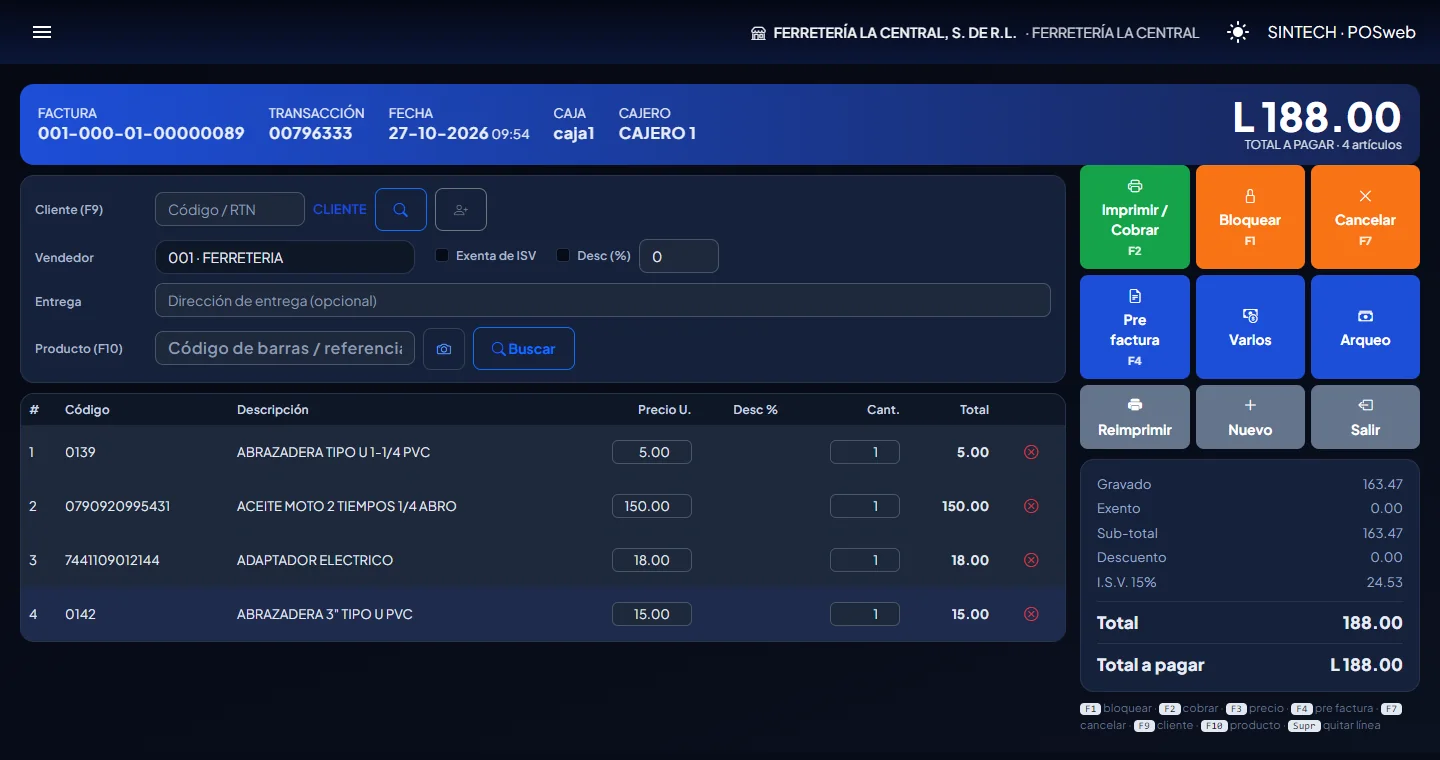The height and width of the screenshot is (760, 1440).
Task: Click Imprimir / Cobrar button
Action: tap(1135, 217)
